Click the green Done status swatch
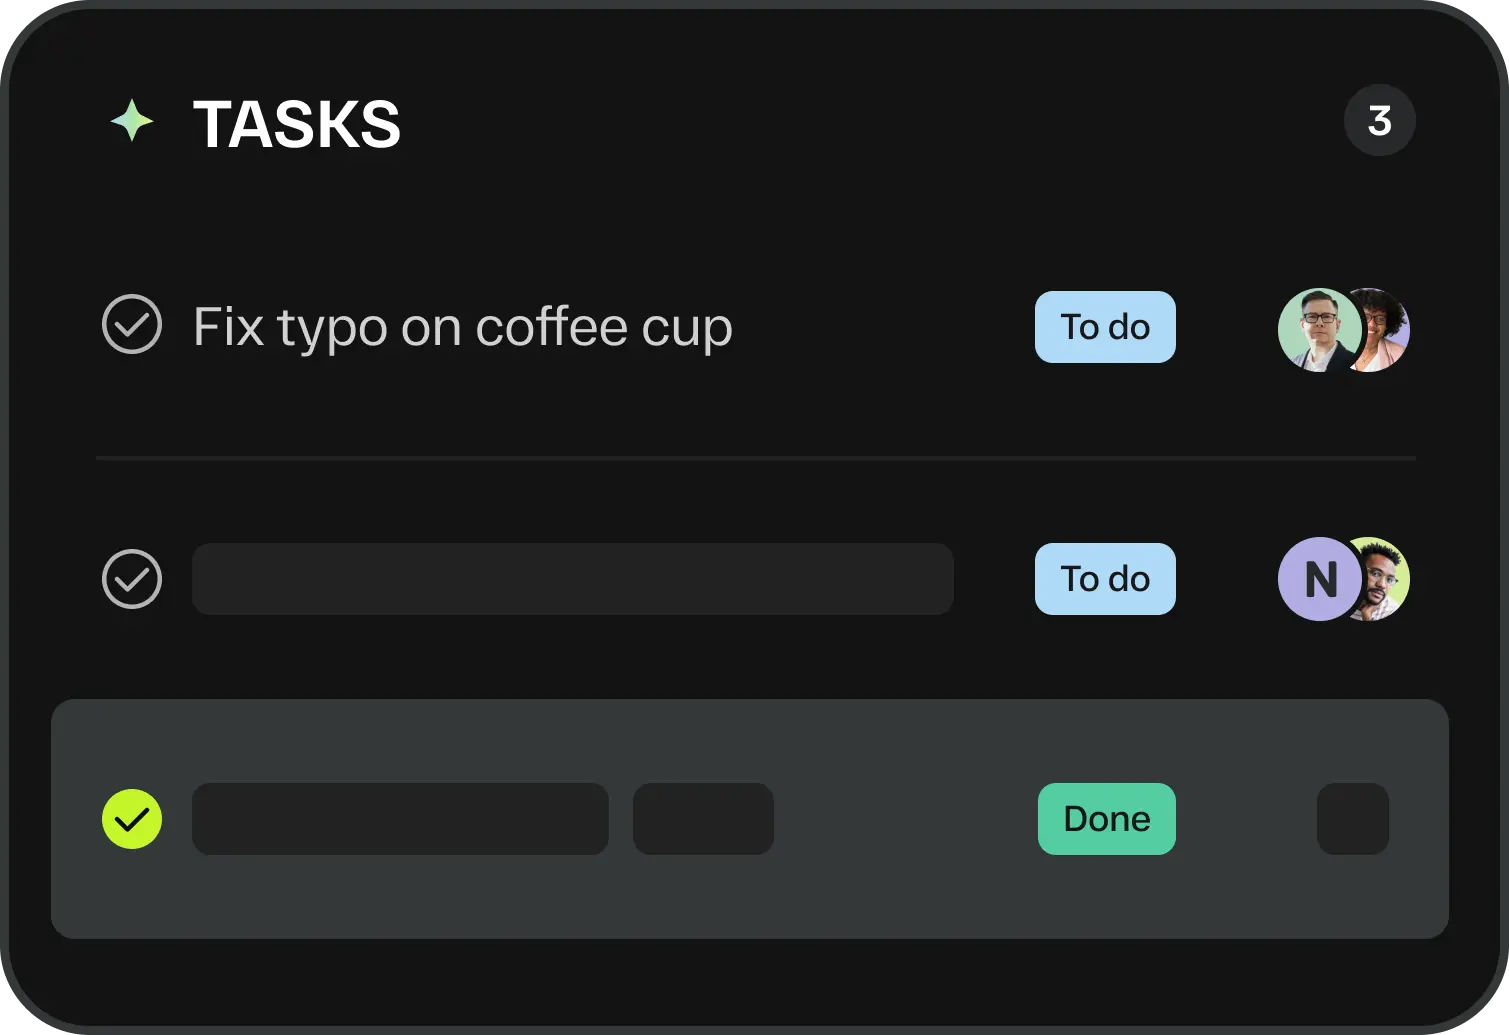 [x=1106, y=819]
